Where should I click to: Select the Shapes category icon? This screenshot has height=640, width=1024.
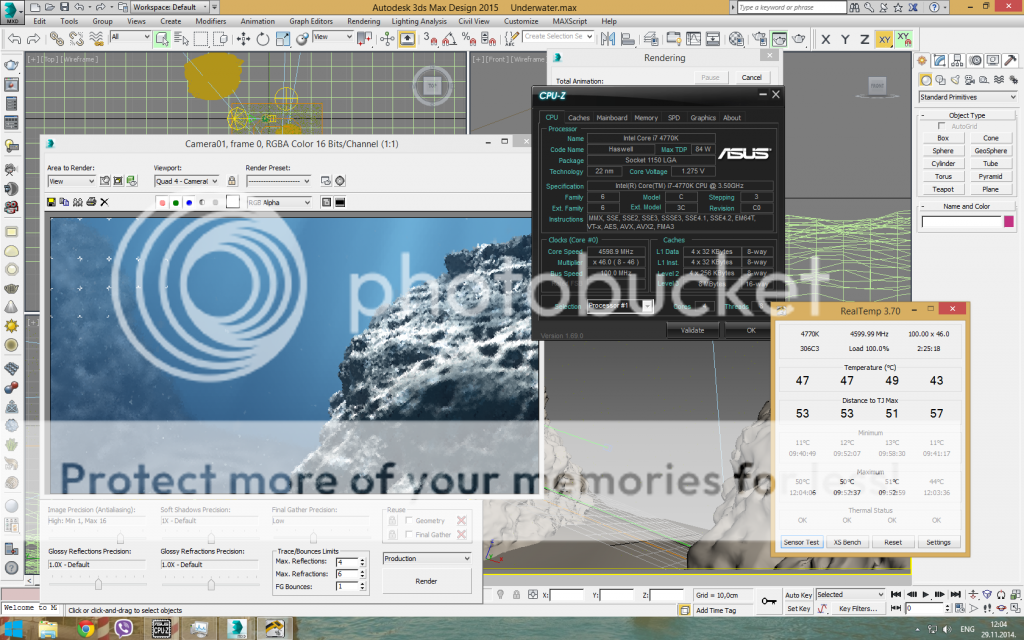click(940, 80)
